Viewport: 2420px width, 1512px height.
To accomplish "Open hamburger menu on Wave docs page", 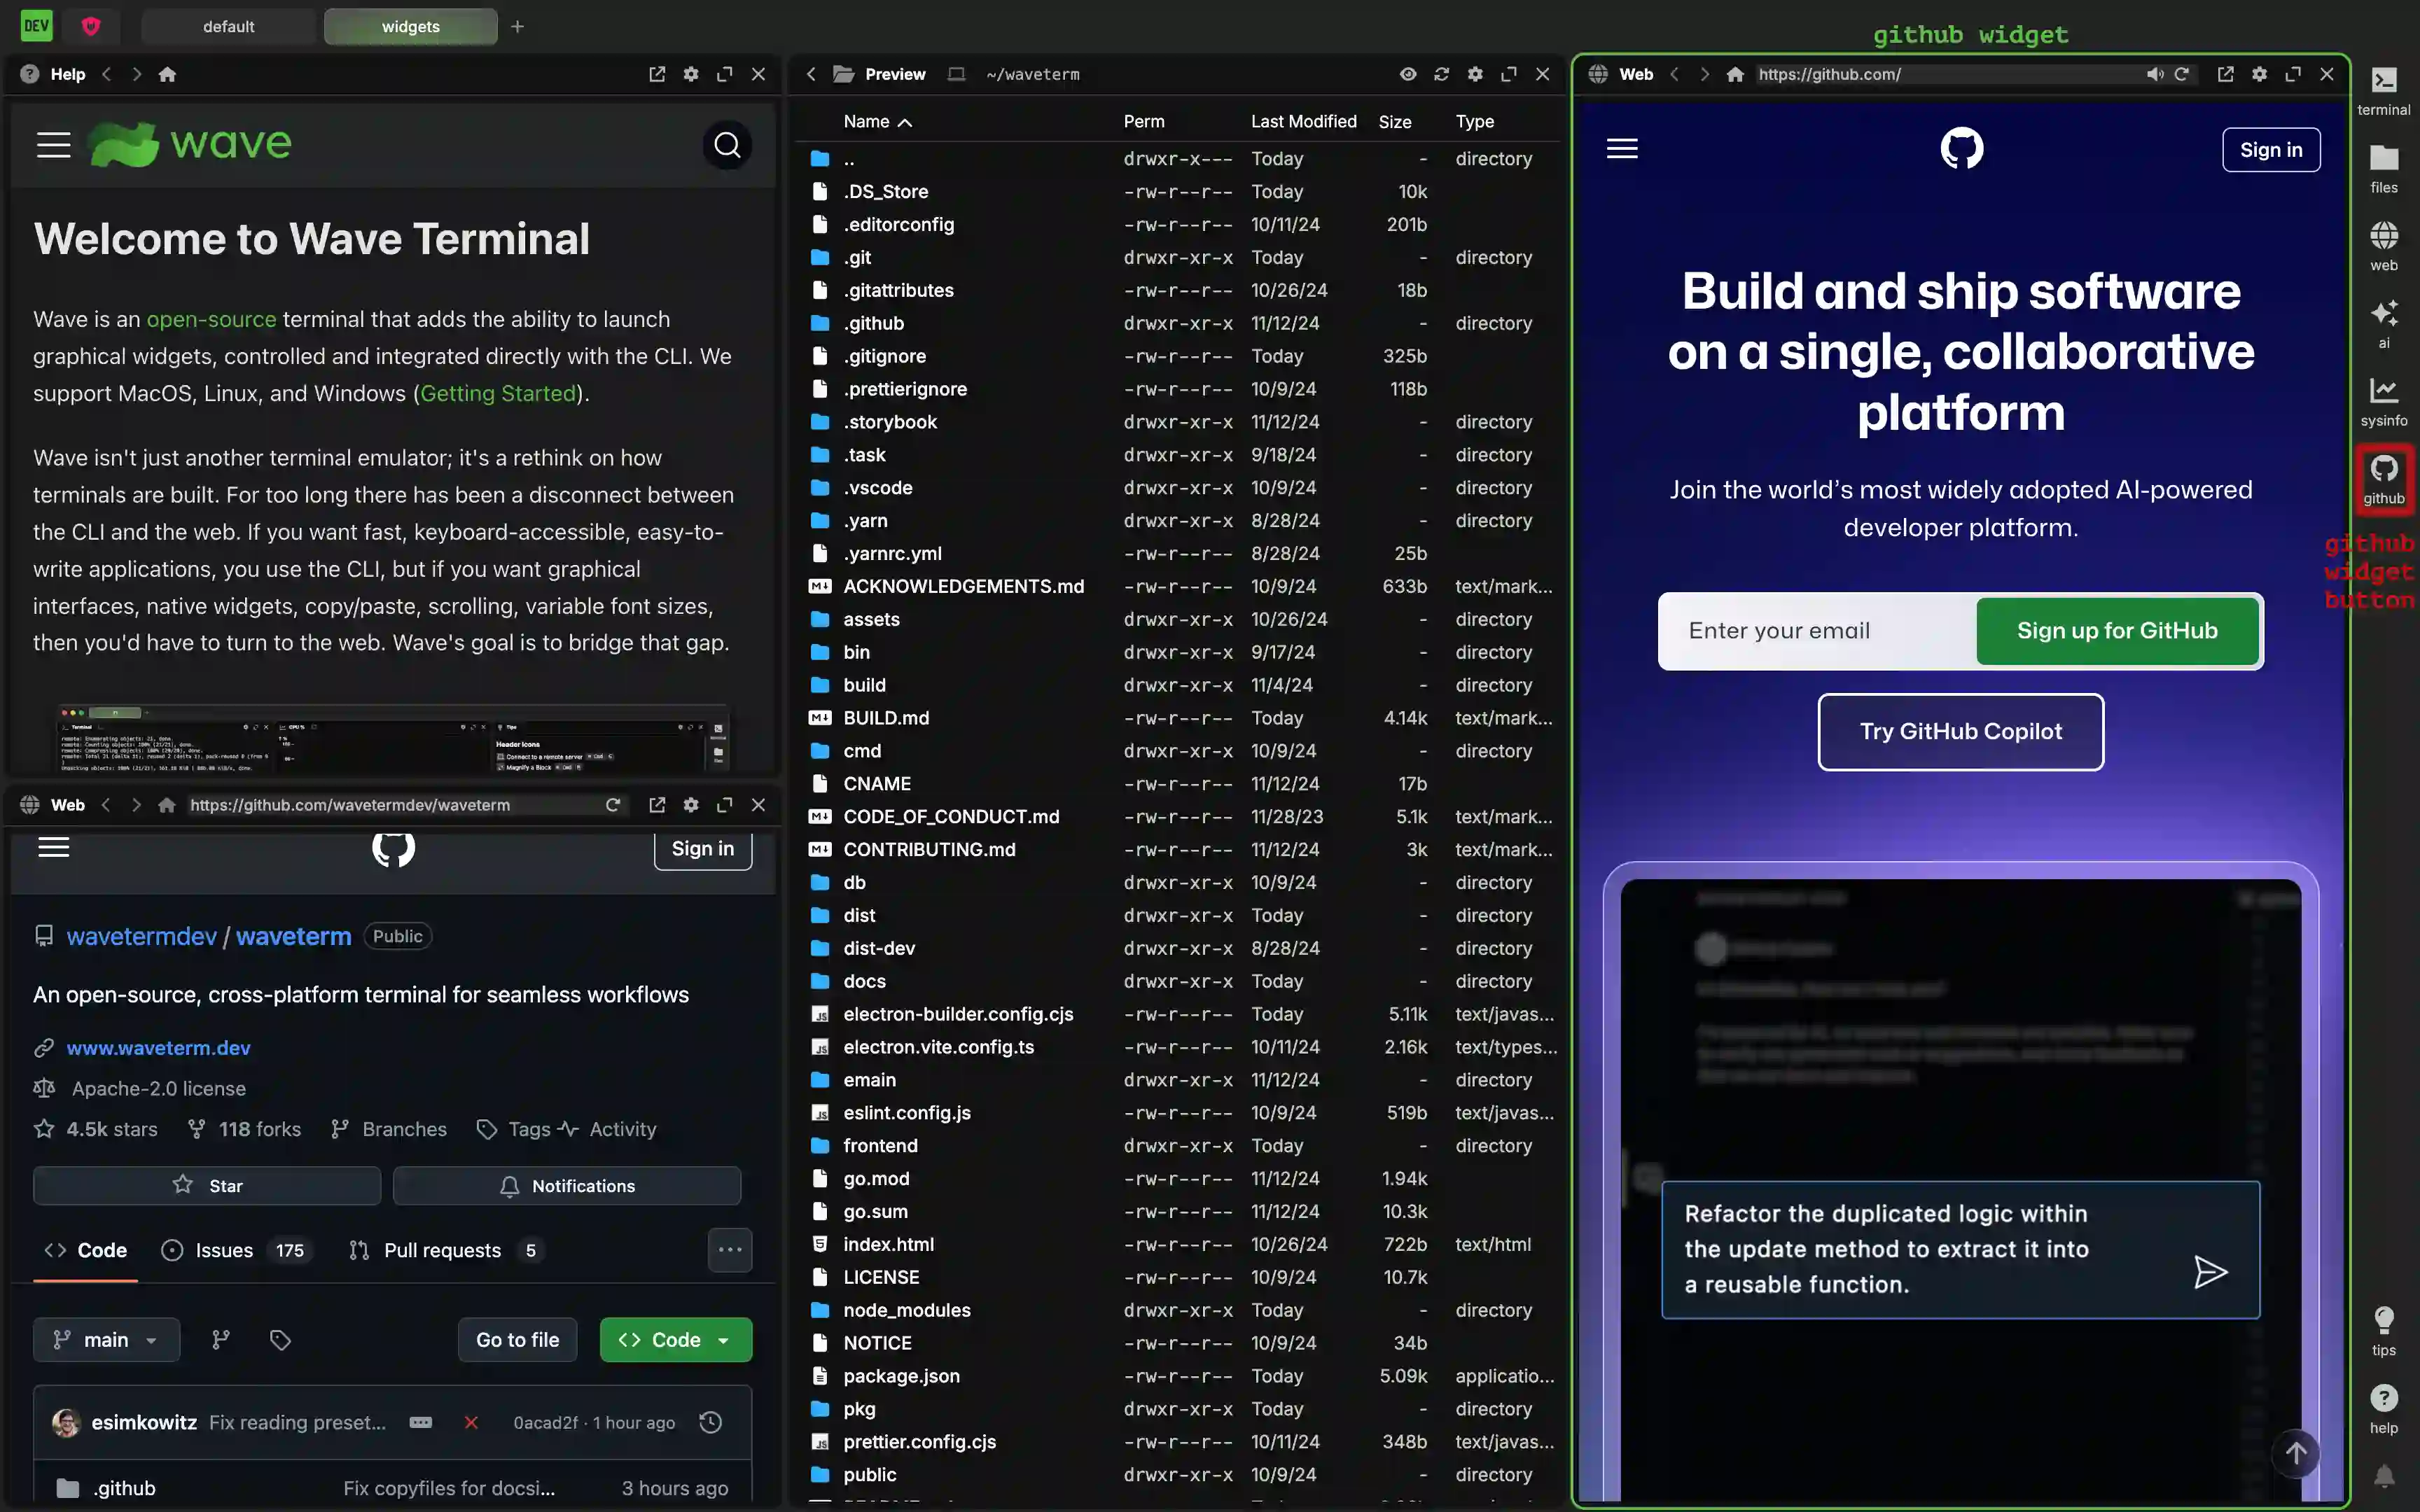I will [x=54, y=145].
